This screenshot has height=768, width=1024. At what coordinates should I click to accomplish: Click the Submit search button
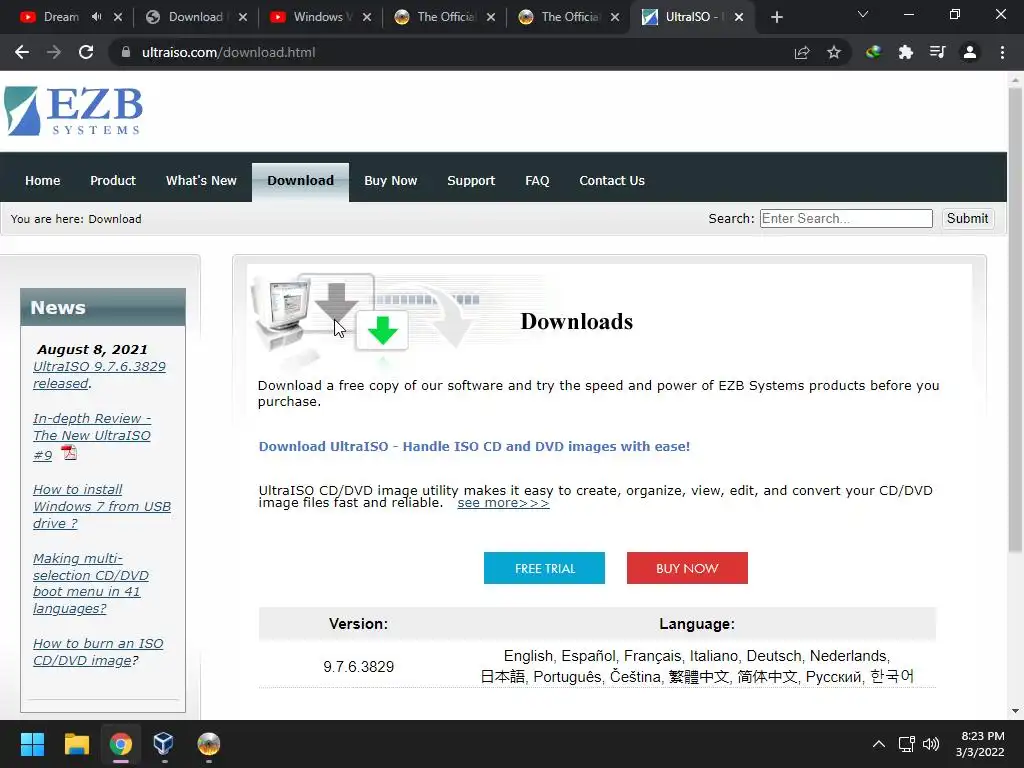tap(967, 219)
